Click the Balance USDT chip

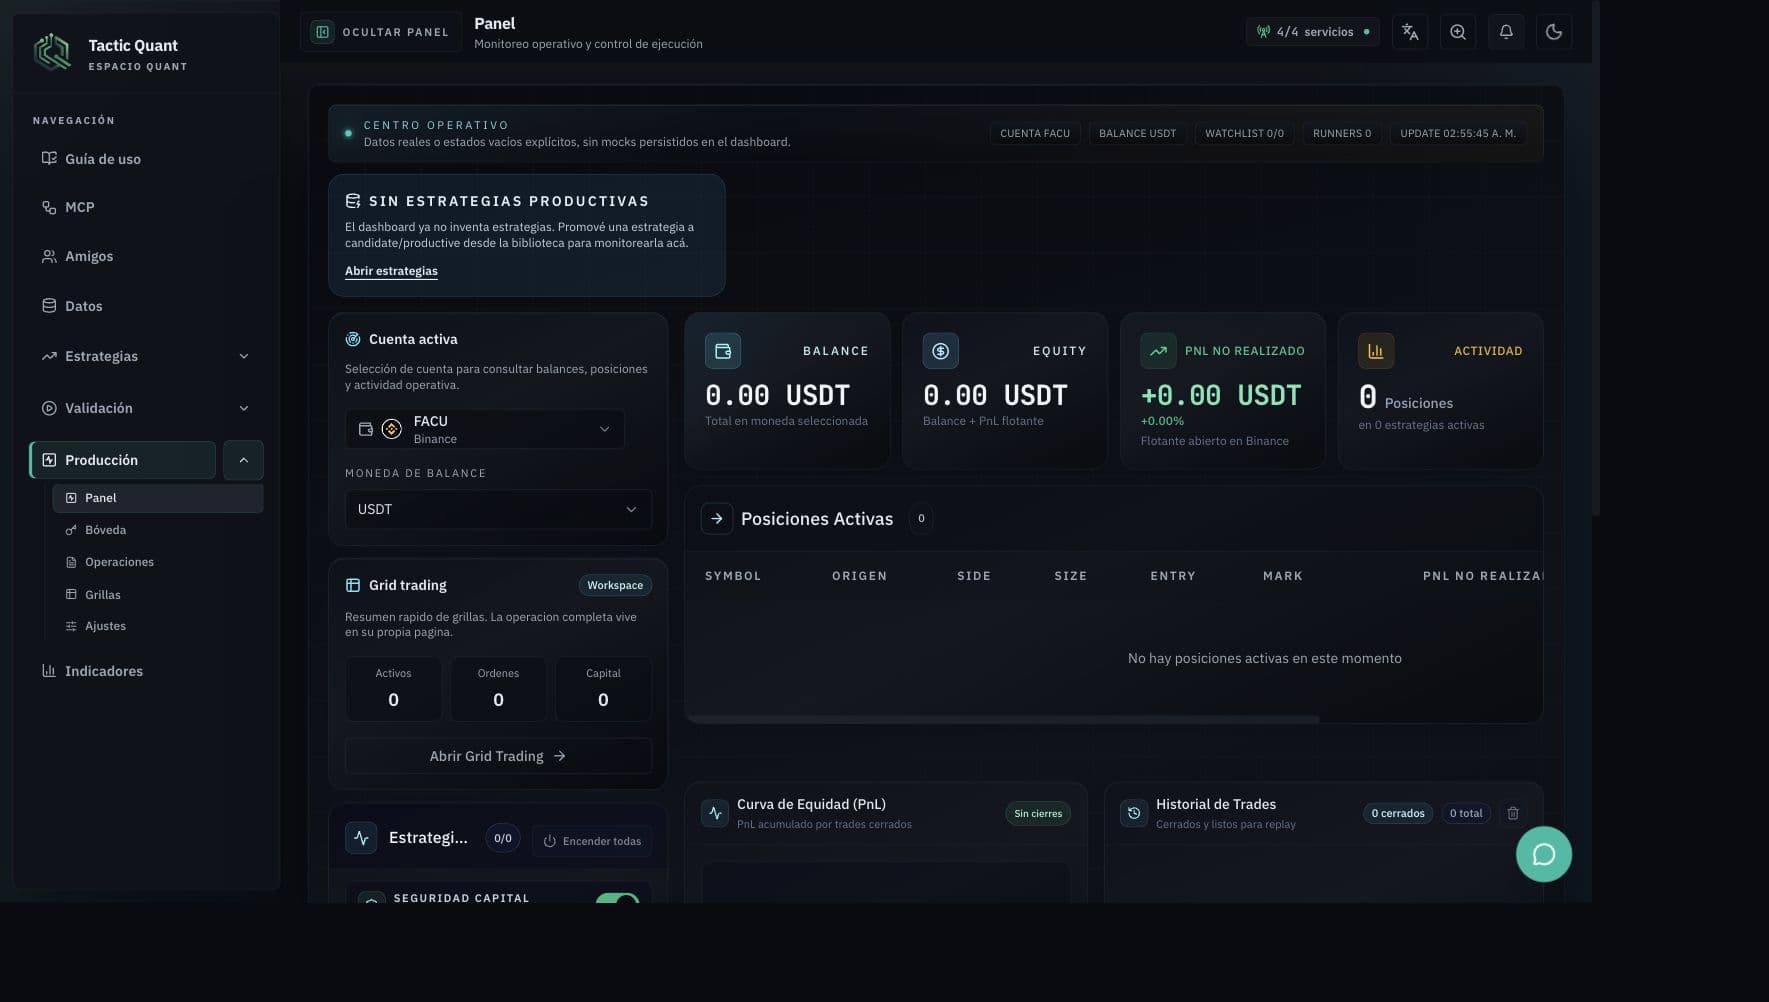1137,133
